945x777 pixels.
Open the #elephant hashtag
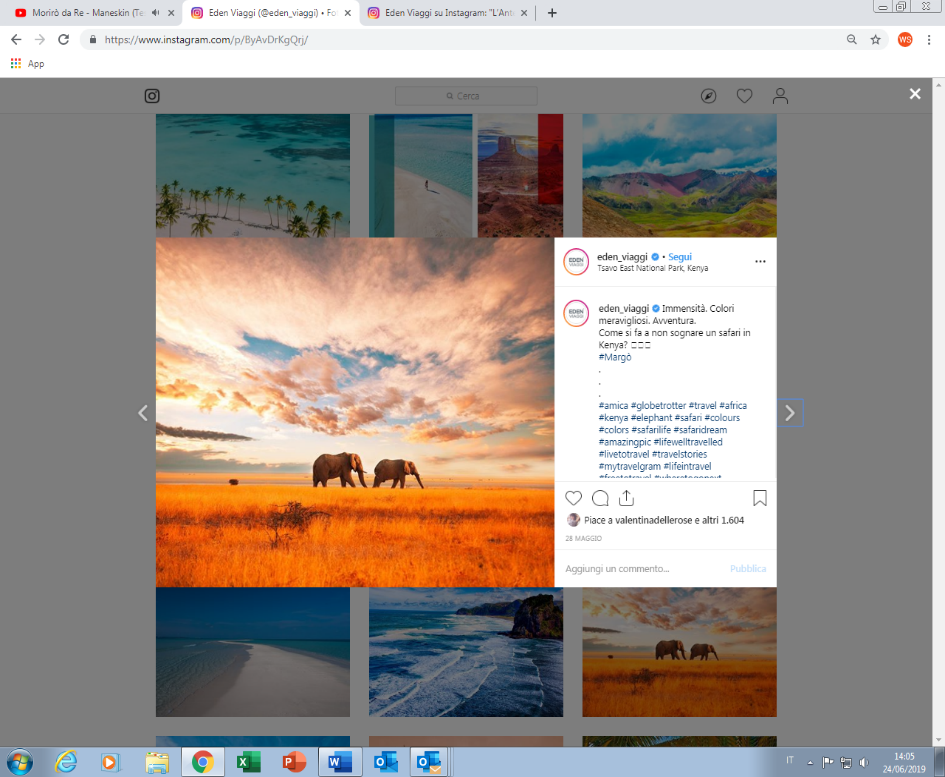pos(651,418)
